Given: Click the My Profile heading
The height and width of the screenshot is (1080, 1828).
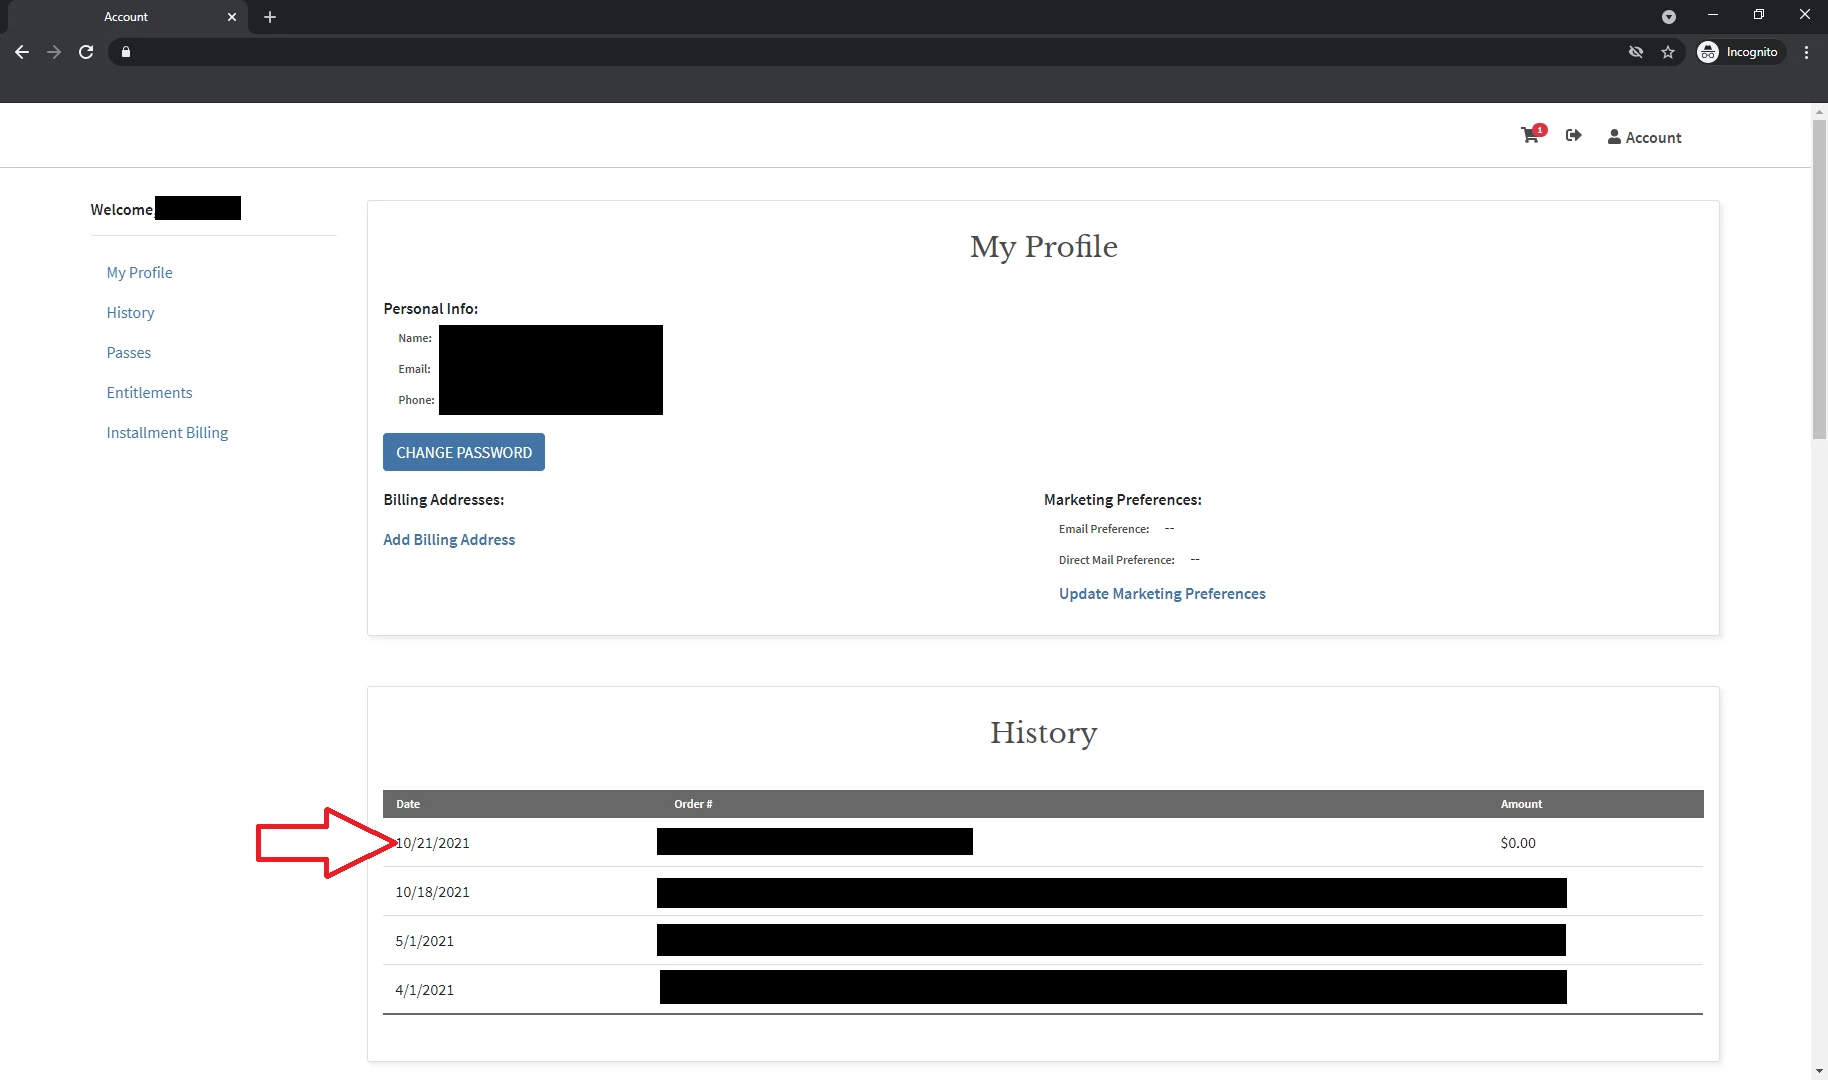Looking at the screenshot, I should [x=1044, y=247].
